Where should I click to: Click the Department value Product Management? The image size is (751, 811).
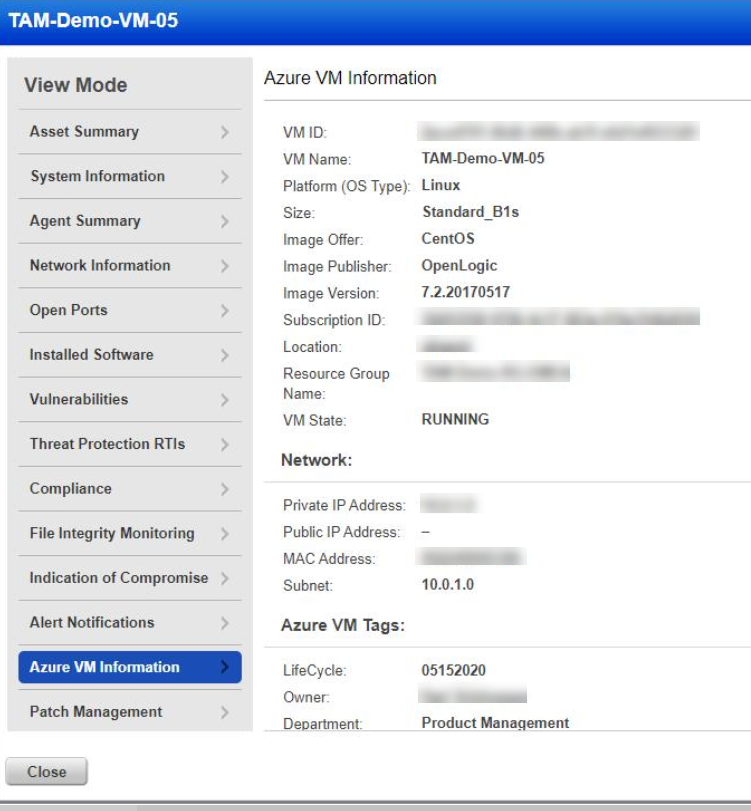point(495,723)
